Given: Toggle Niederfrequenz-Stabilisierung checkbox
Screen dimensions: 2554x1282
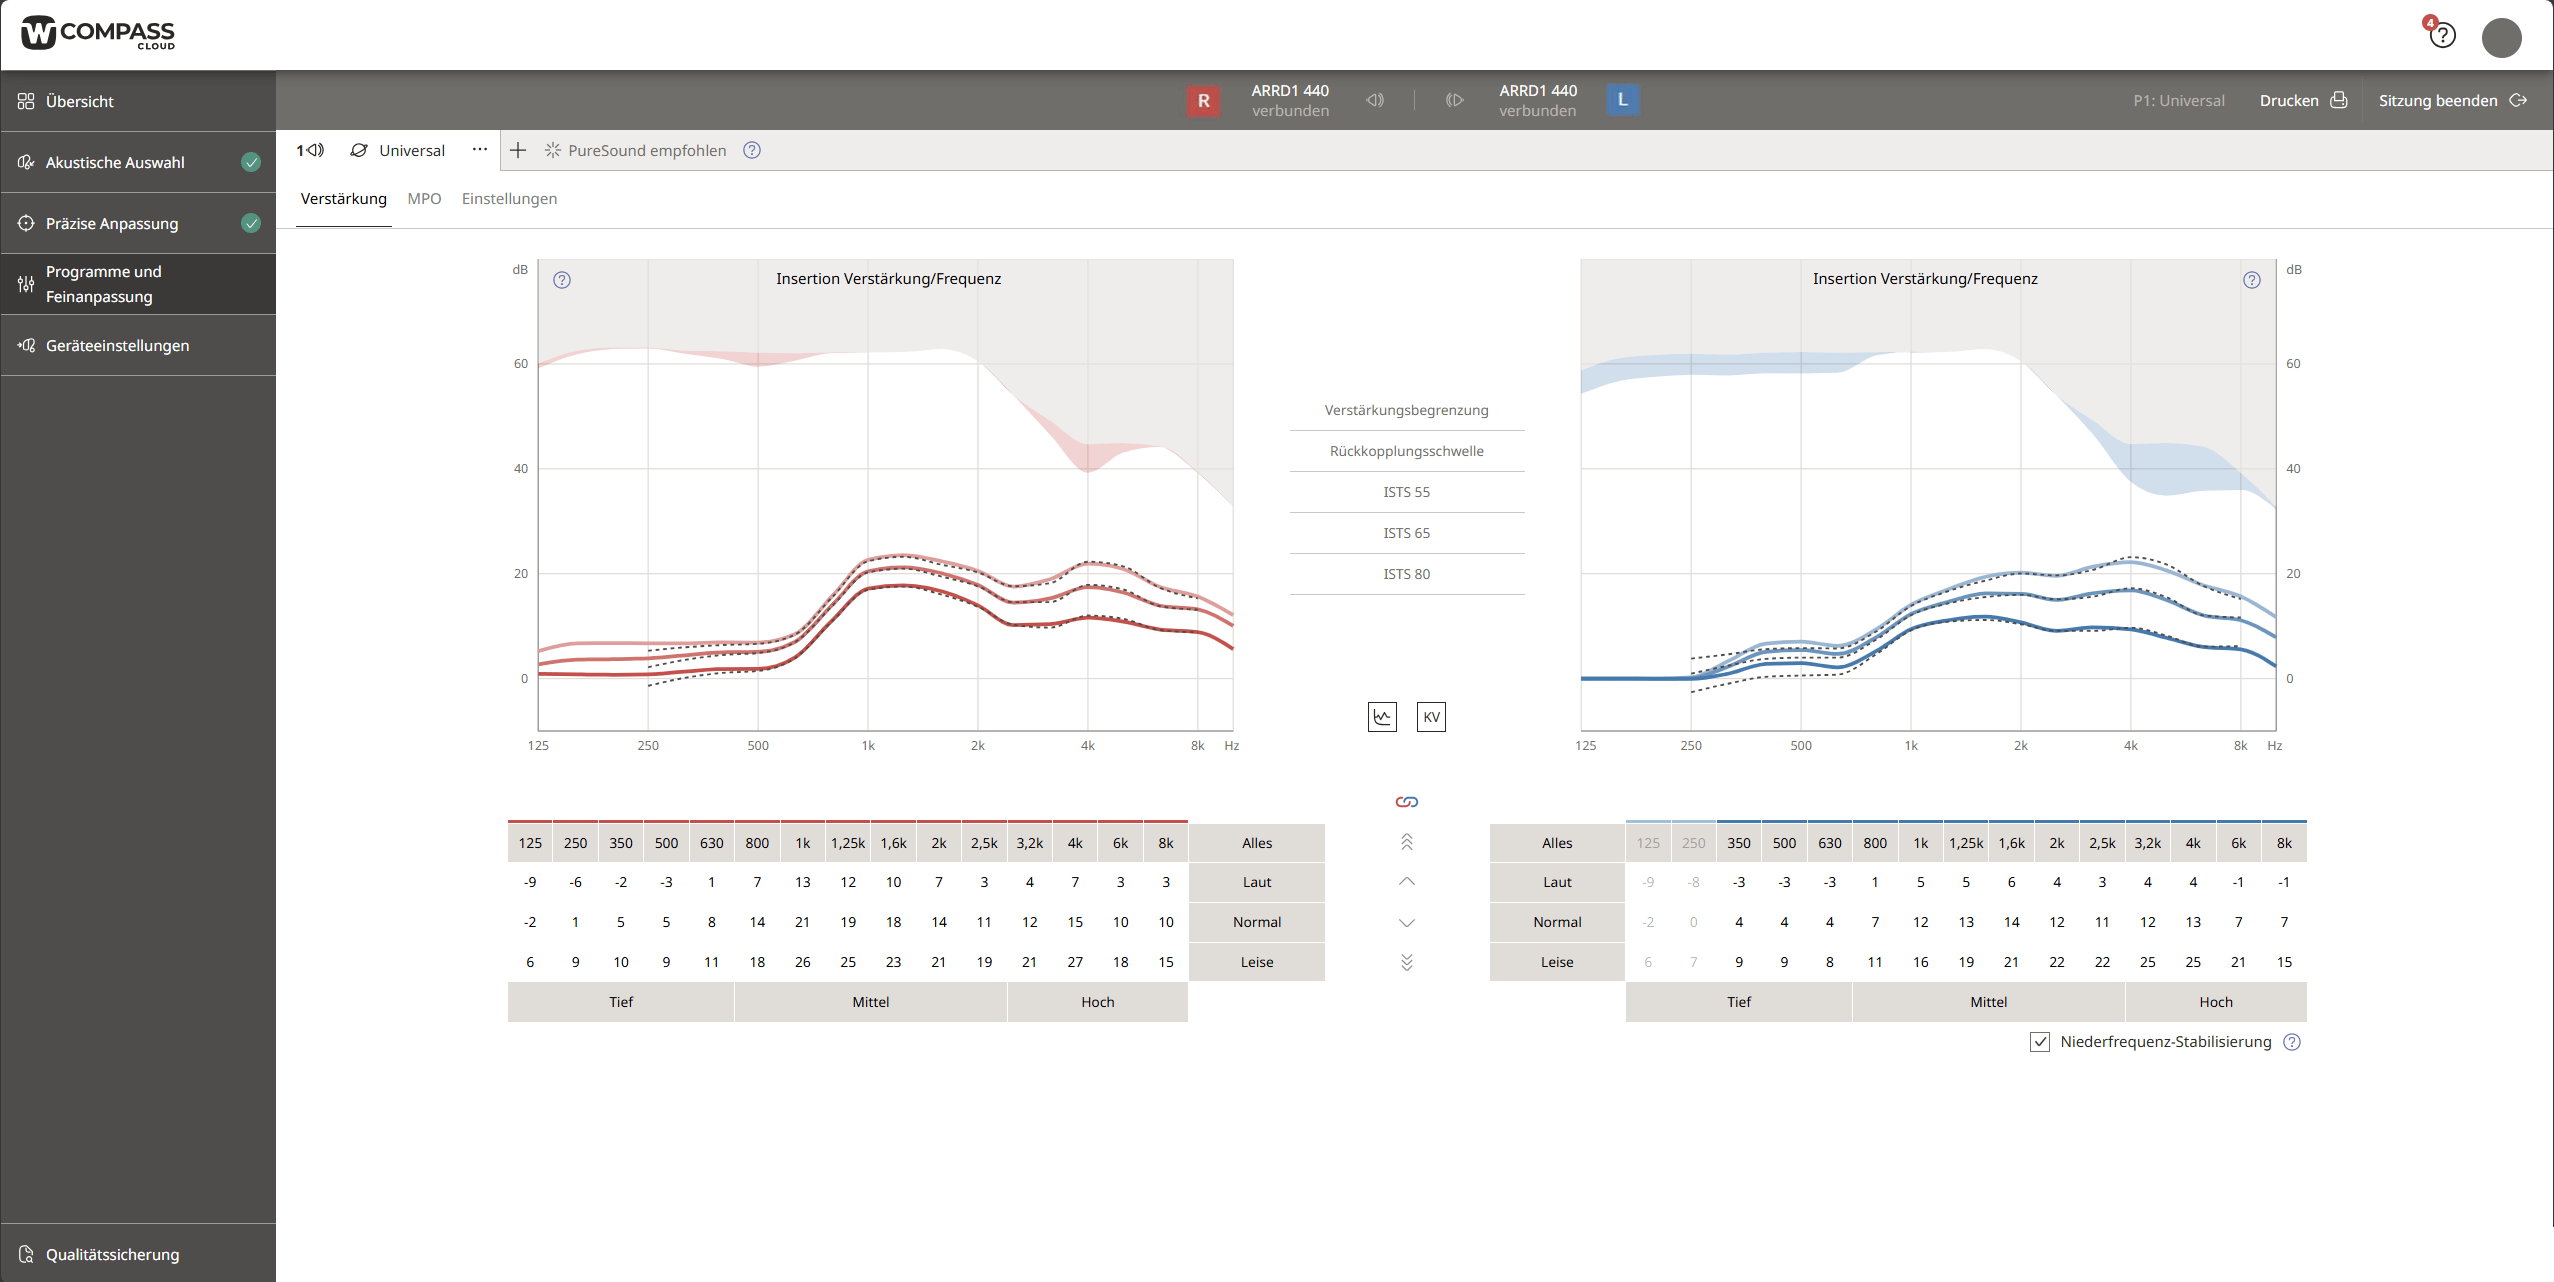Looking at the screenshot, I should pyautogui.click(x=2040, y=1042).
